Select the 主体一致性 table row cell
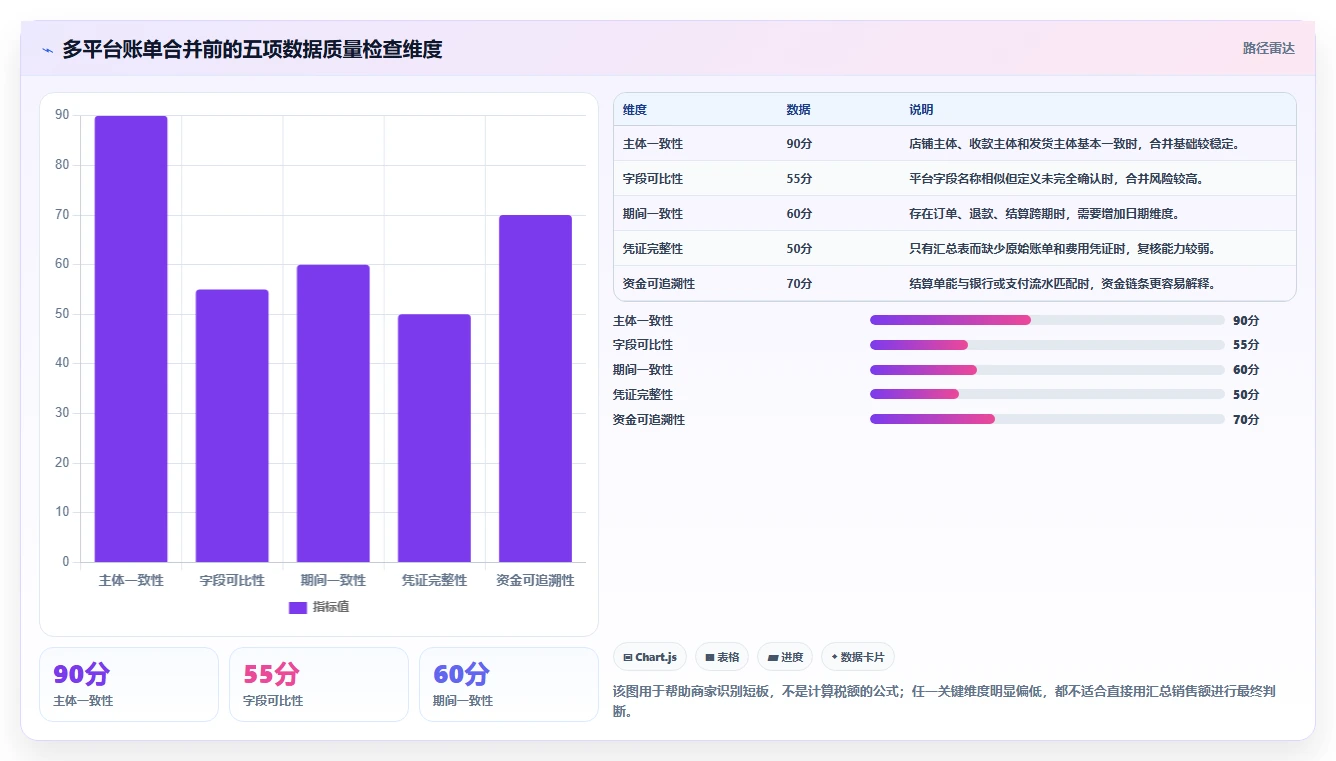The image size is (1336, 761). pyautogui.click(x=653, y=144)
